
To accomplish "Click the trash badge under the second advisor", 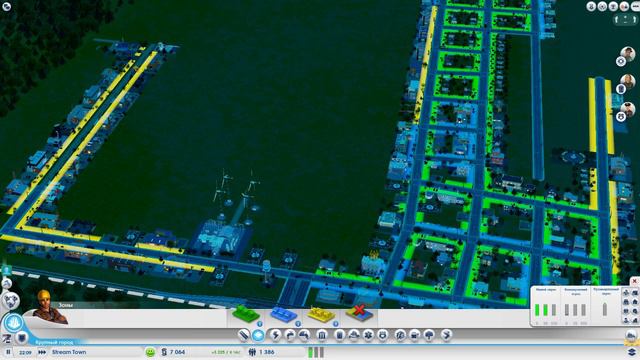I will (621, 89).
